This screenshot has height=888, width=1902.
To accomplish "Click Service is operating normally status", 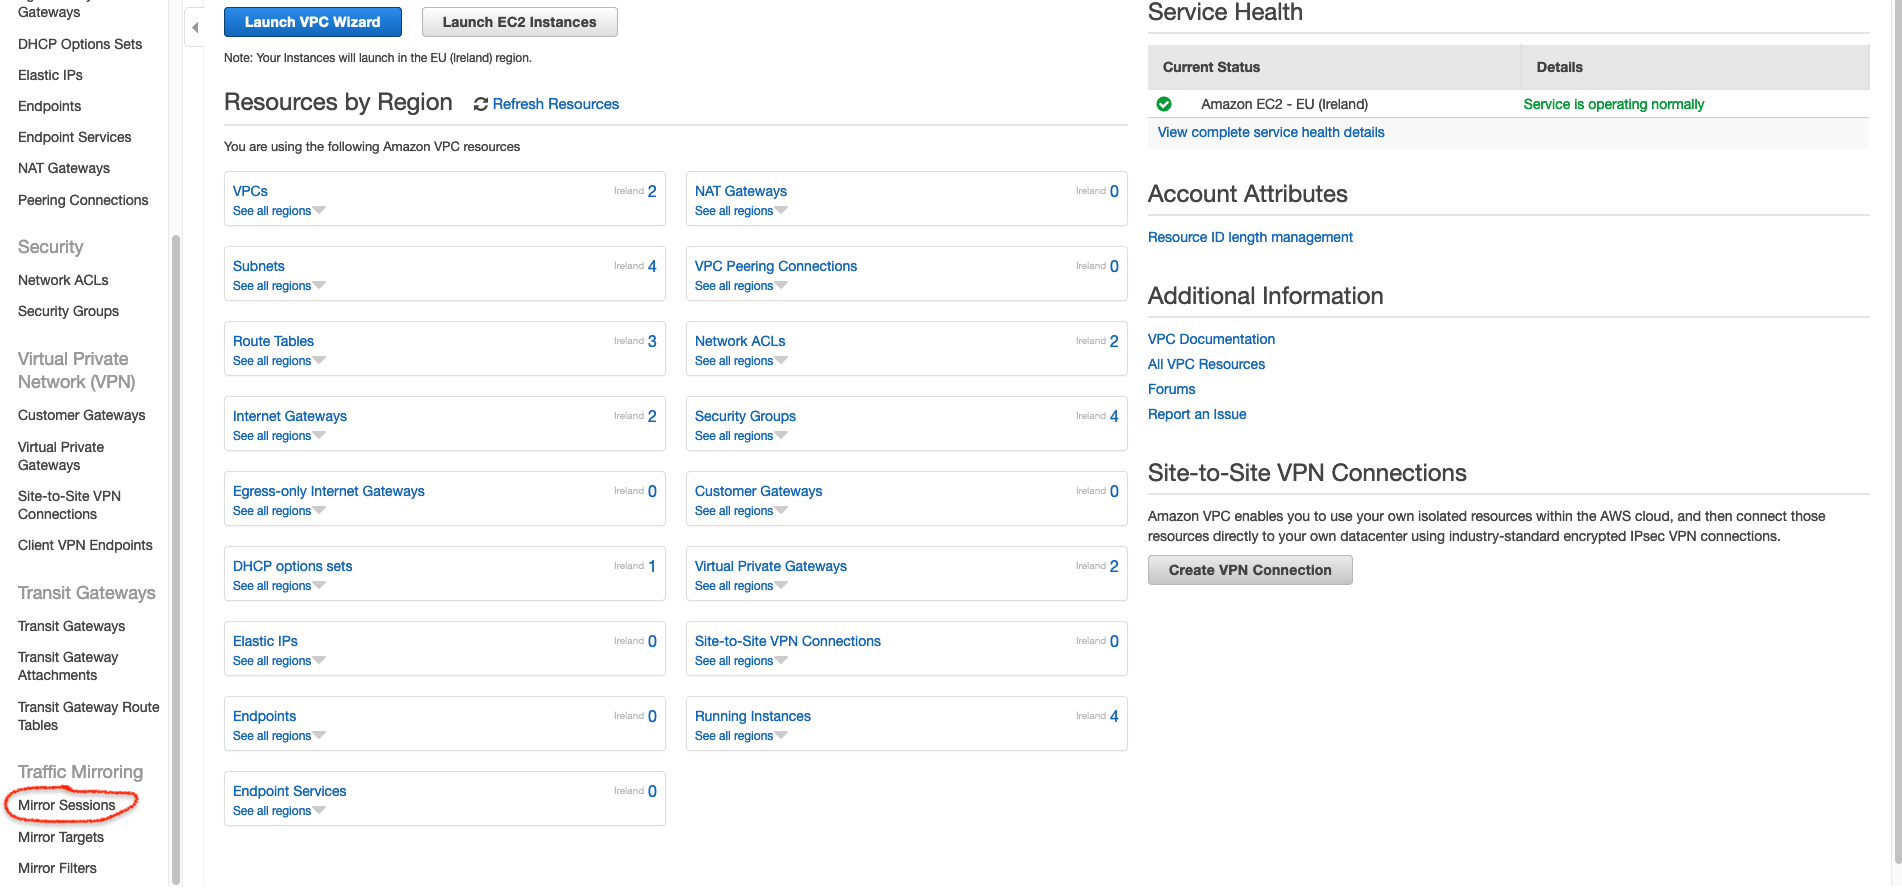I will [1613, 104].
